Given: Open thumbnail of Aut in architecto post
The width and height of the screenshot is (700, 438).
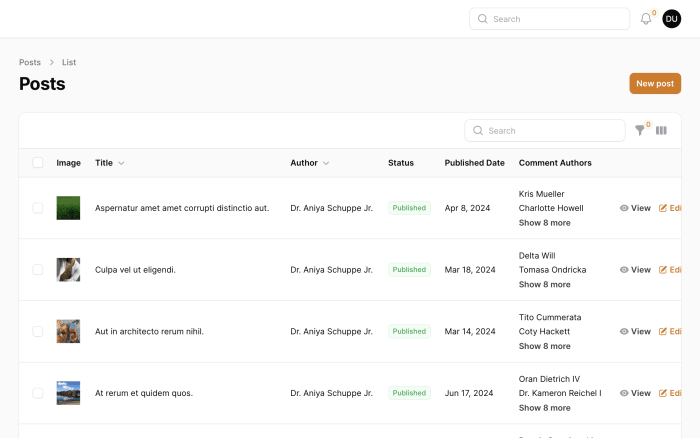Looking at the screenshot, I should (68, 331).
